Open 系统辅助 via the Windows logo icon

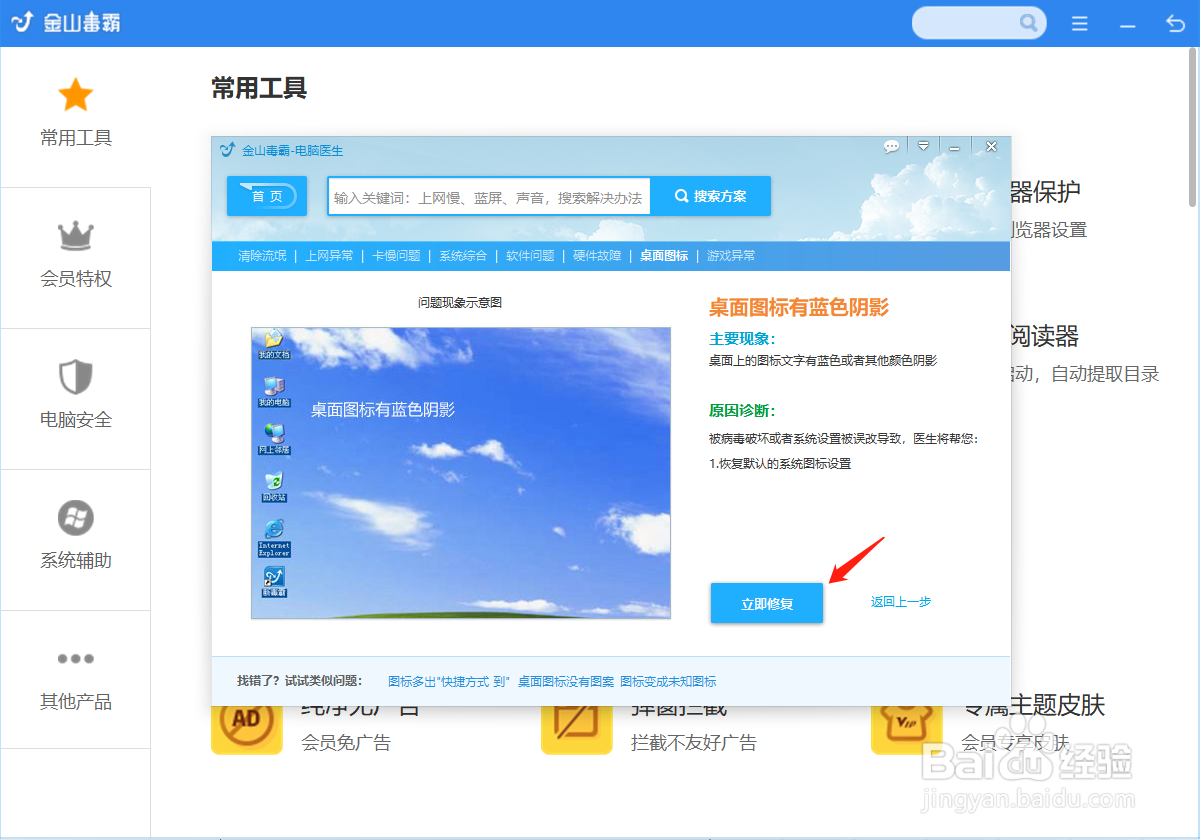click(x=75, y=518)
